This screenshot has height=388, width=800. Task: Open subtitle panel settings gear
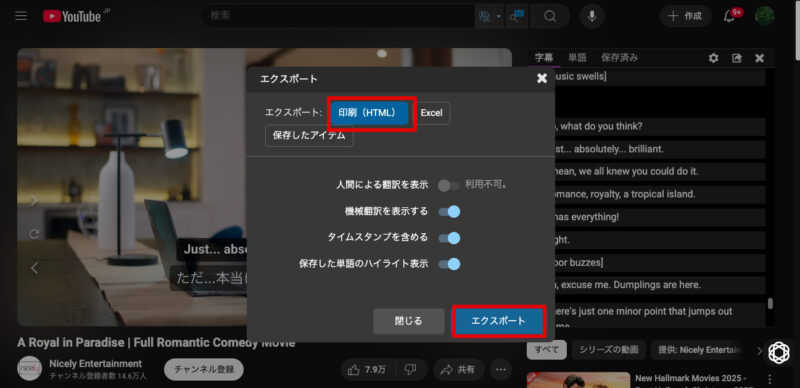coord(714,58)
